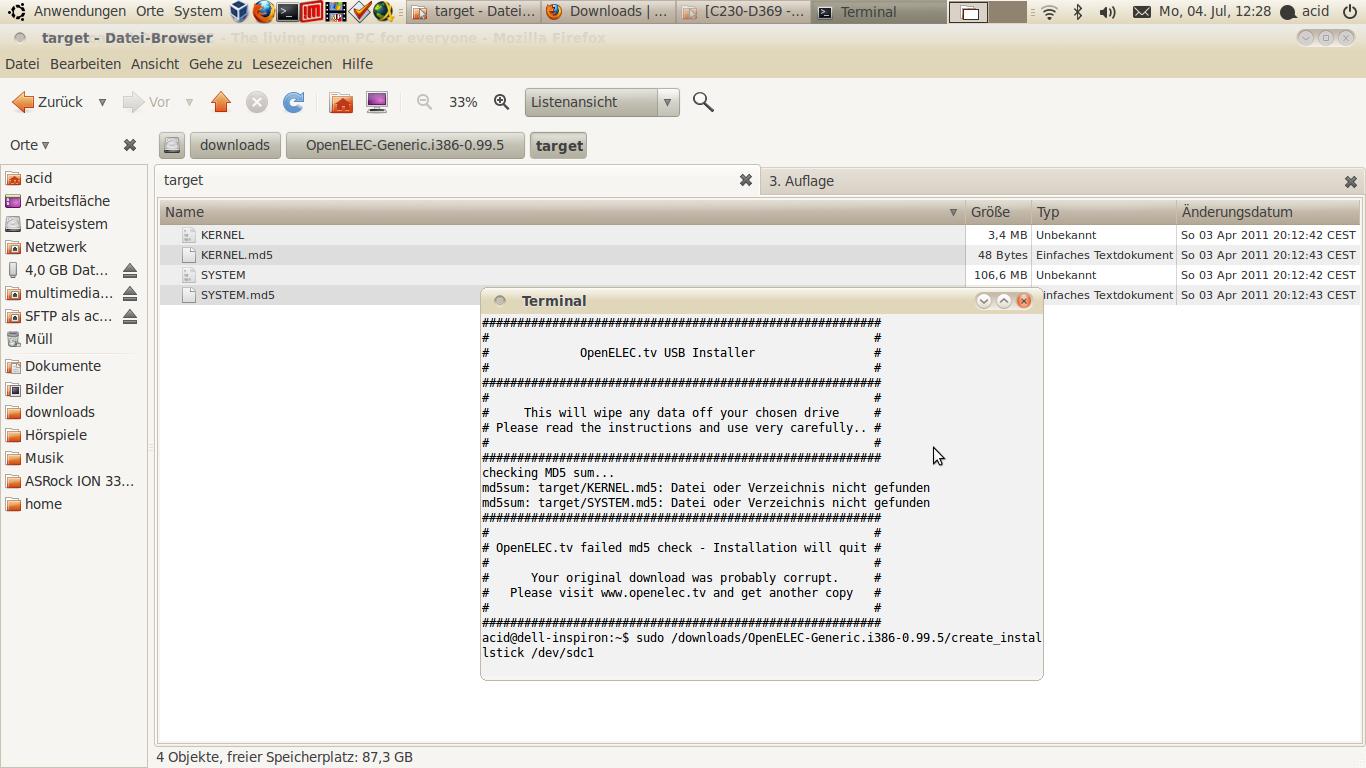Open the Vor history dropdown arrow
1366x768 pixels.
pyautogui.click(x=189, y=102)
